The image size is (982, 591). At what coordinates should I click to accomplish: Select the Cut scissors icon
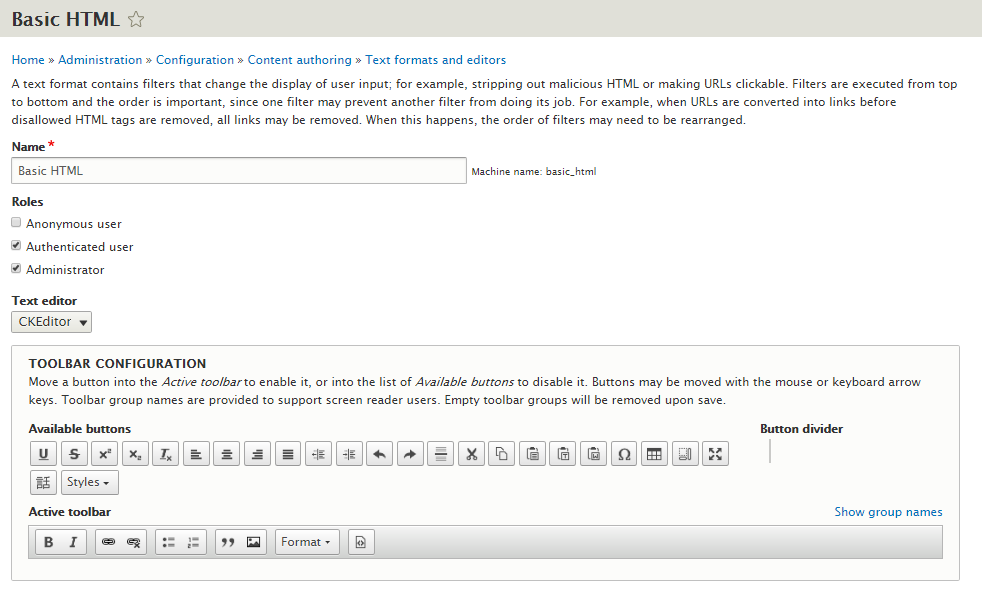[472, 454]
